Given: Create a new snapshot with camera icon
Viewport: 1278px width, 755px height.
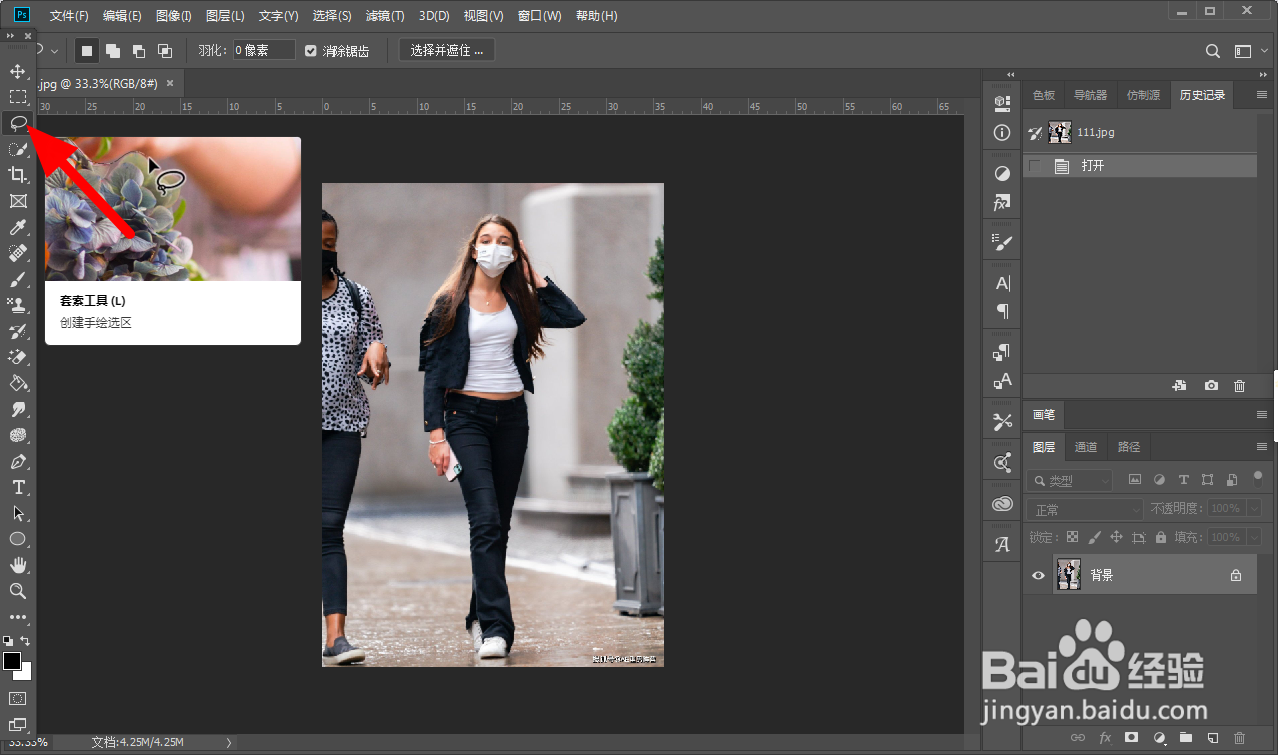Looking at the screenshot, I should tap(1211, 385).
